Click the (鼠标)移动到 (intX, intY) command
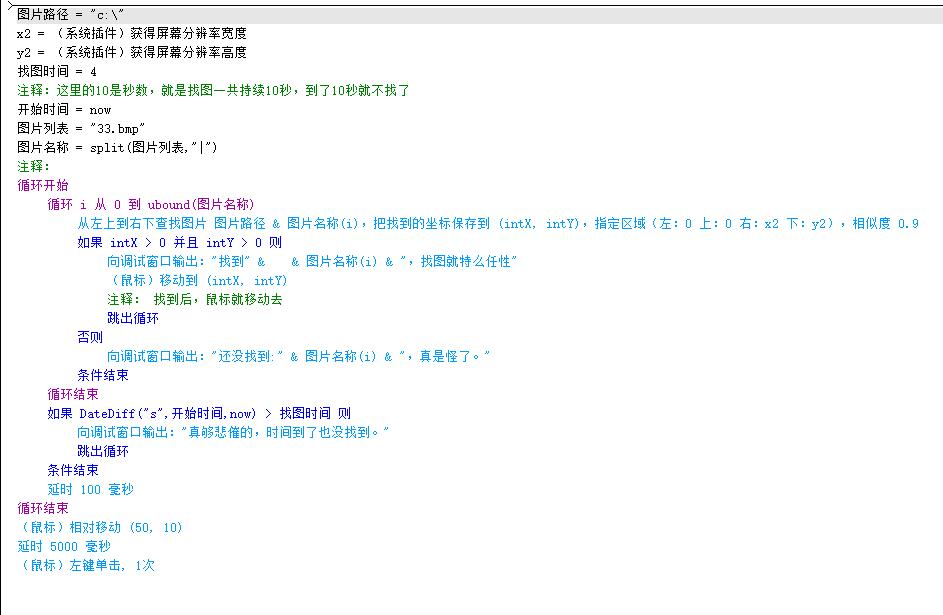This screenshot has height=615, width=943. coord(197,281)
